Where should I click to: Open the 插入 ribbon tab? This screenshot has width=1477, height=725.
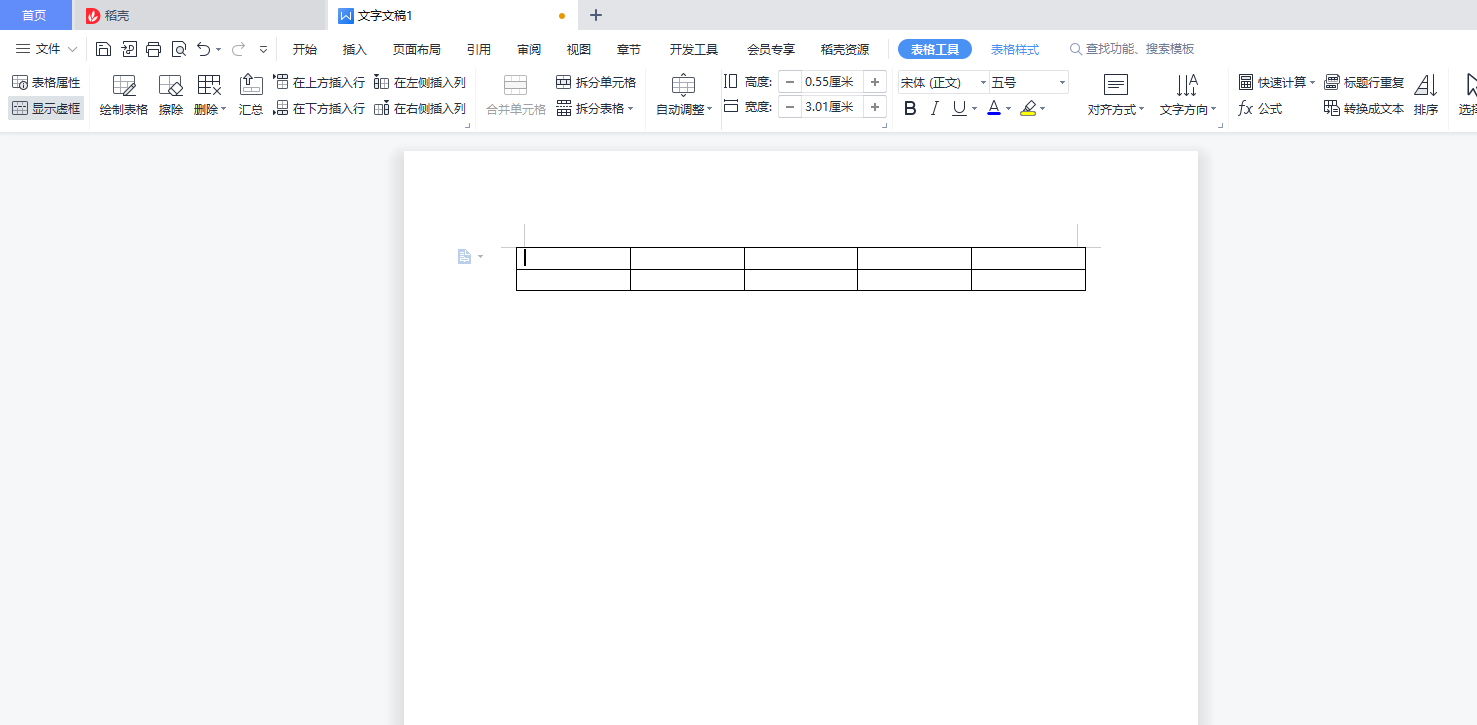354,48
